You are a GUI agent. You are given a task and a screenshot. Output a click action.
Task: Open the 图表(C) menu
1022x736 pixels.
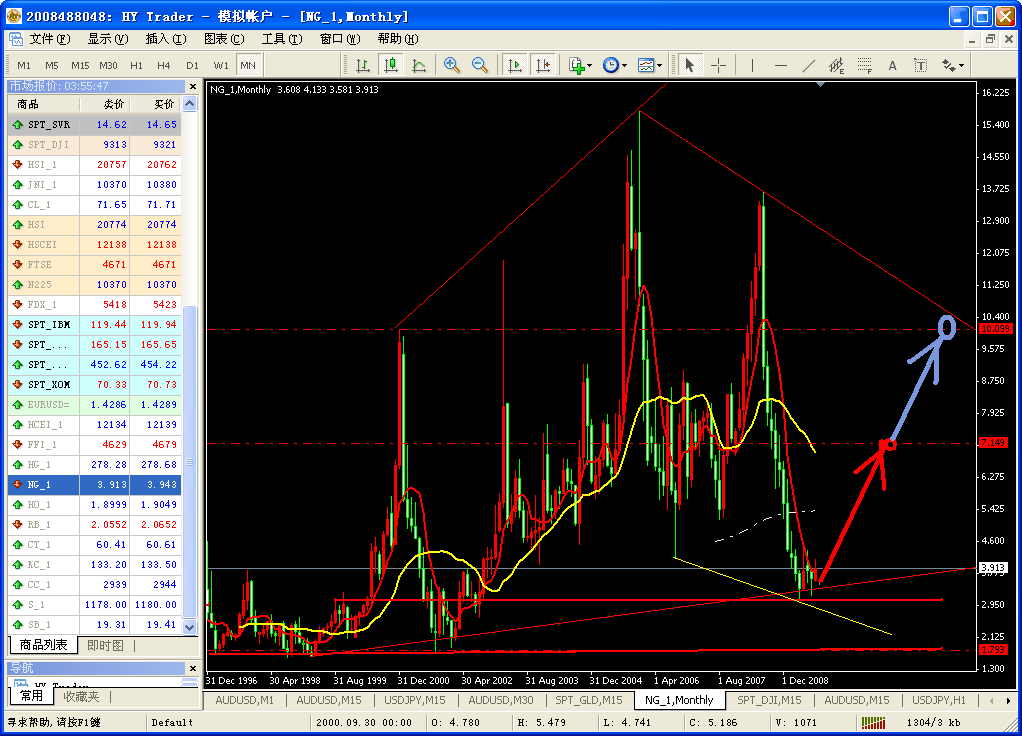coord(224,39)
